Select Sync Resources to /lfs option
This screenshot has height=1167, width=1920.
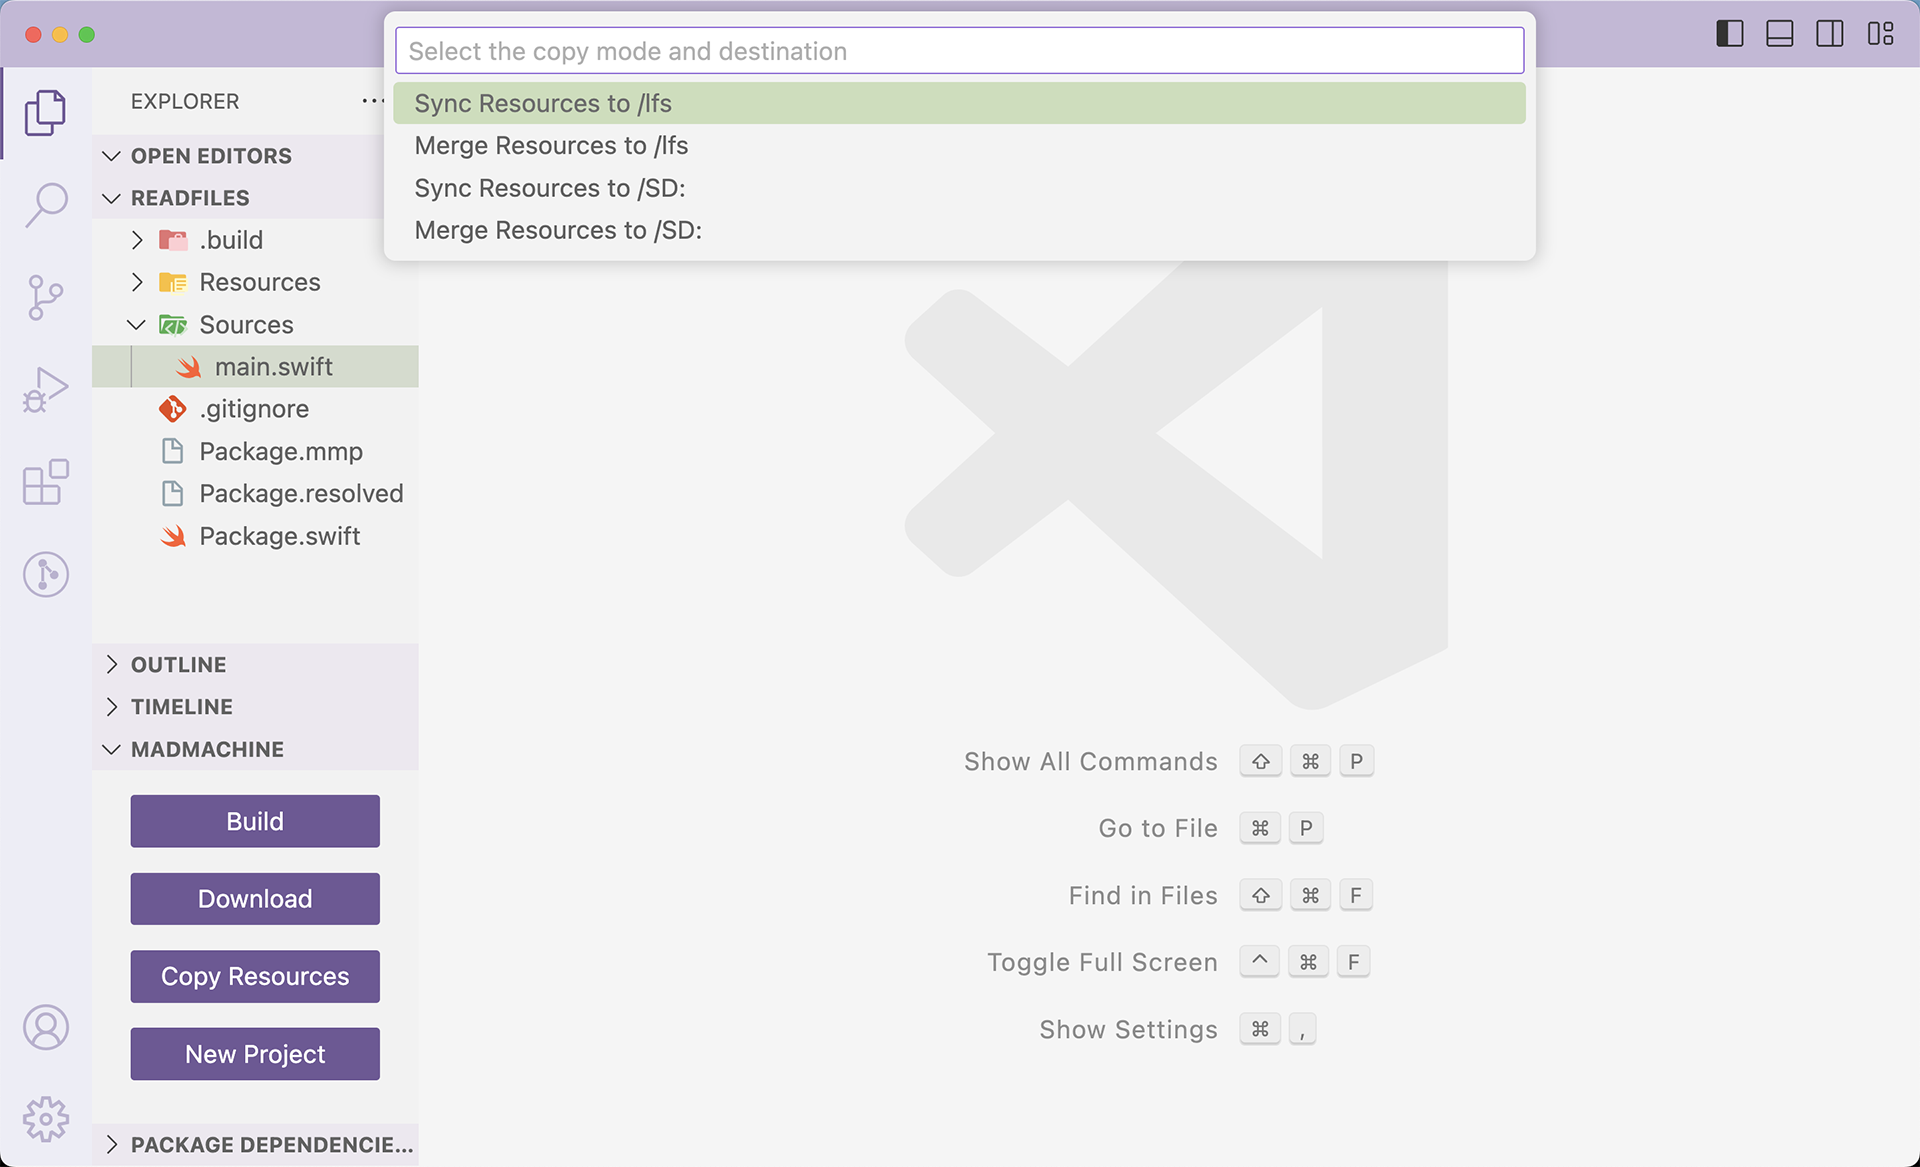[960, 101]
